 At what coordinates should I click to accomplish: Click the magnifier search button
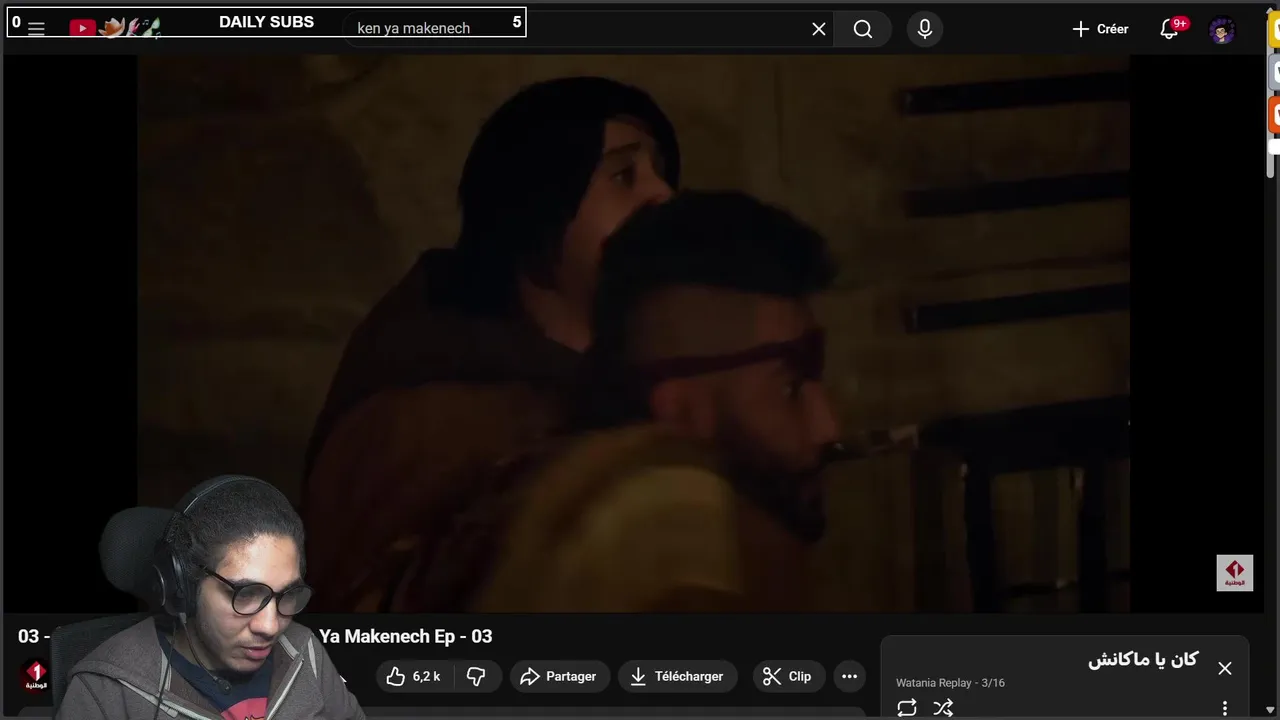point(863,29)
